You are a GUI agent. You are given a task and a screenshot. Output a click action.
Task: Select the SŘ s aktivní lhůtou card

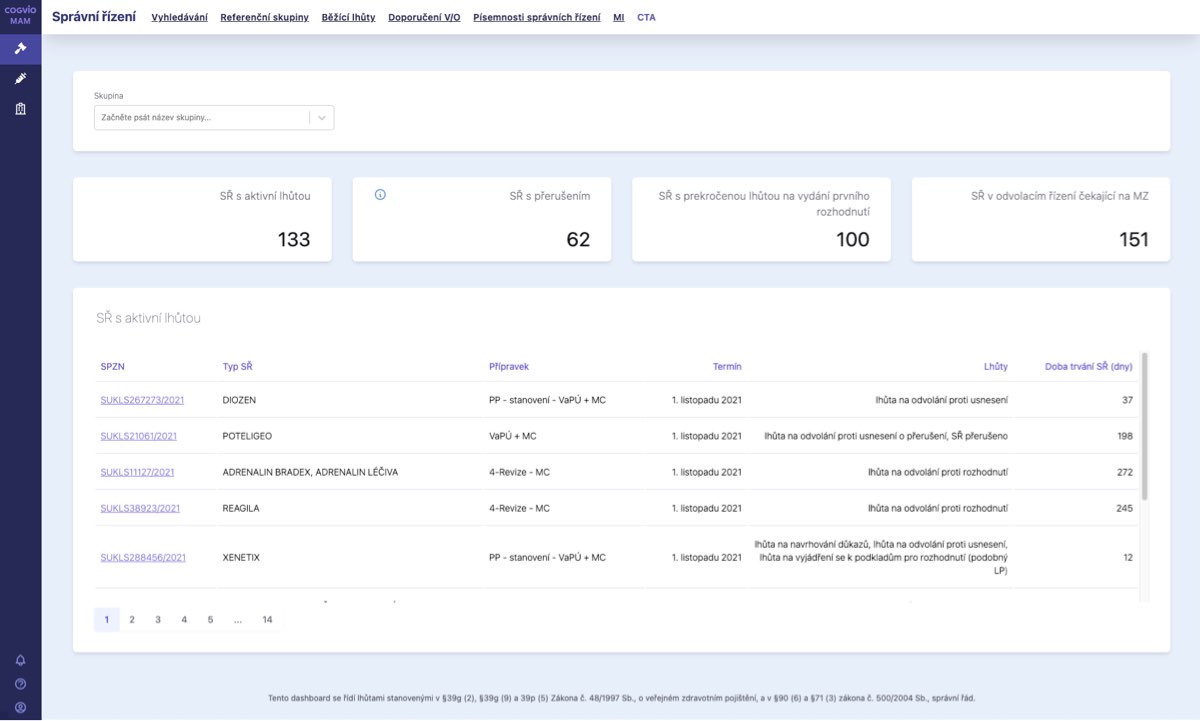[202, 220]
